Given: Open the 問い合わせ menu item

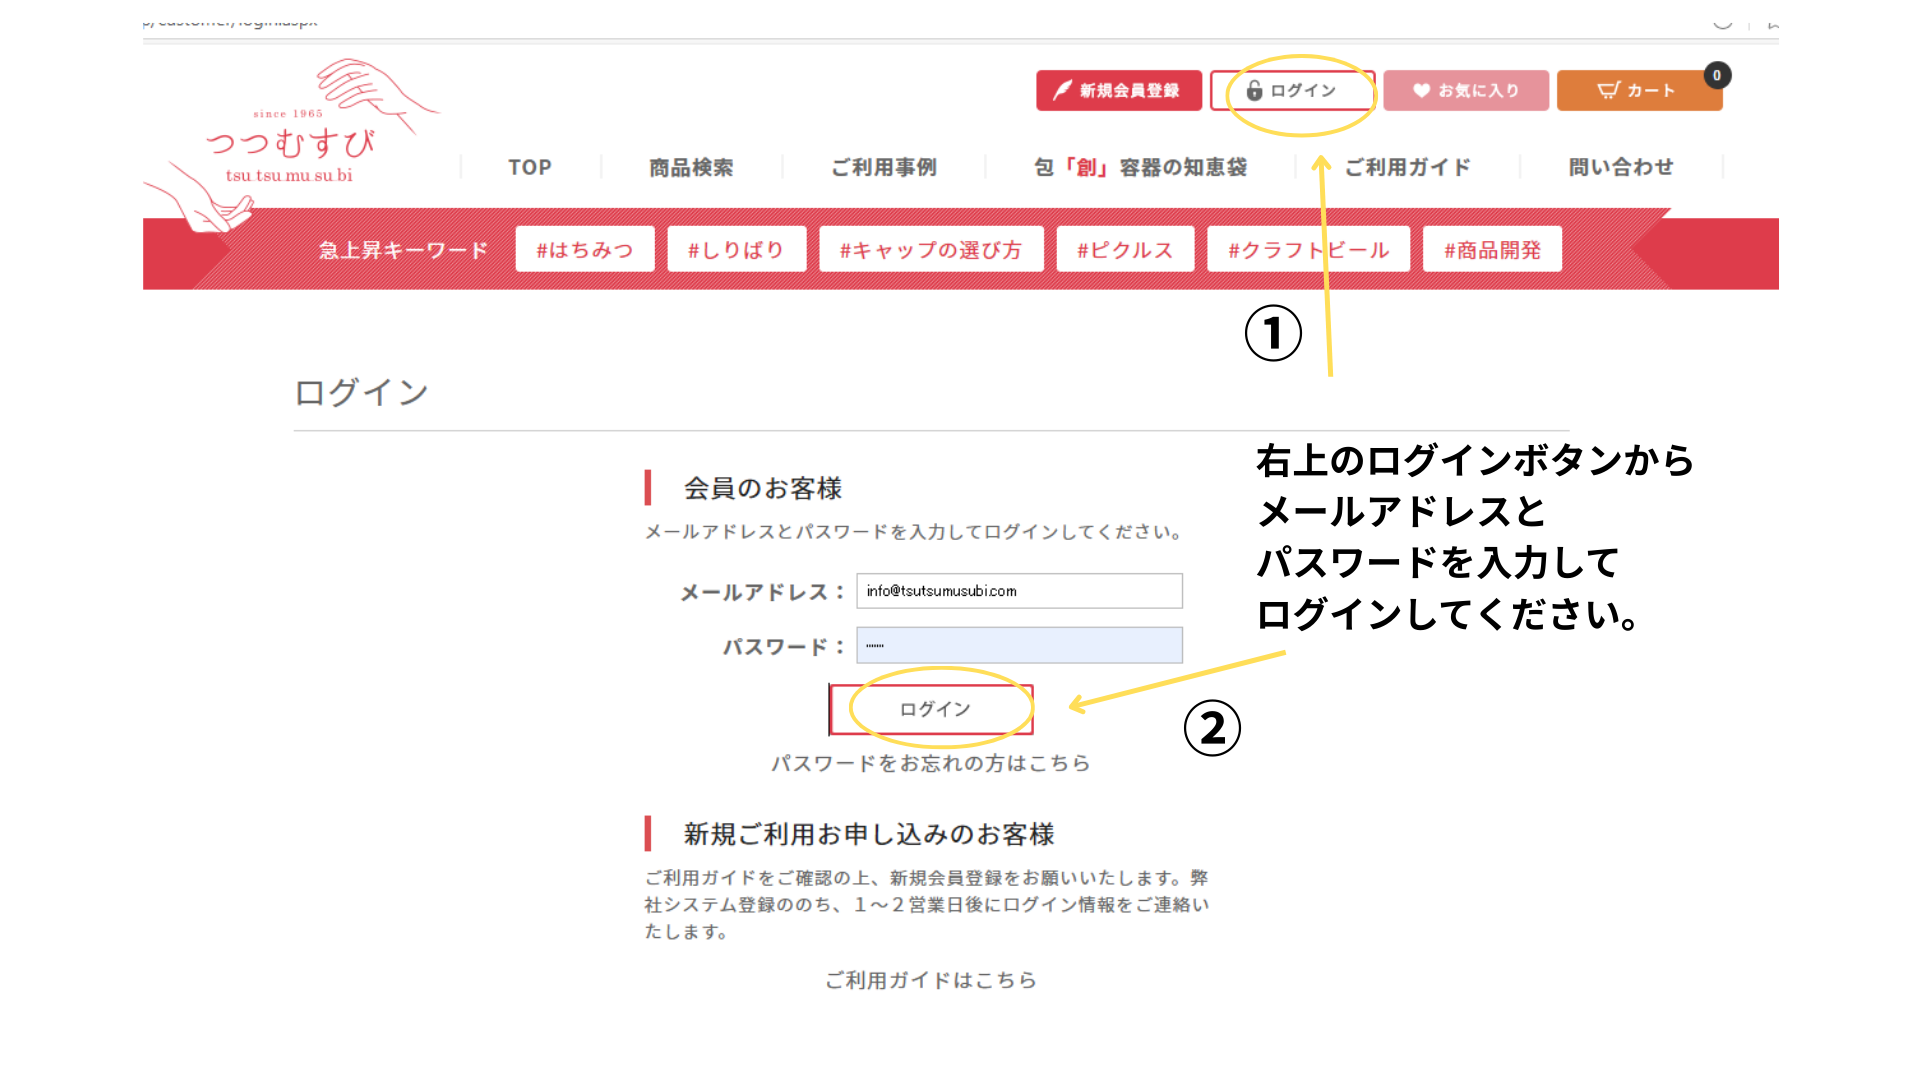Looking at the screenshot, I should (x=1621, y=167).
